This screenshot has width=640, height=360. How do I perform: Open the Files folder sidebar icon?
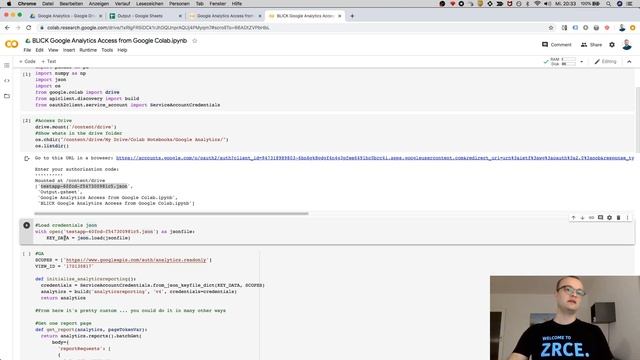click(7, 96)
